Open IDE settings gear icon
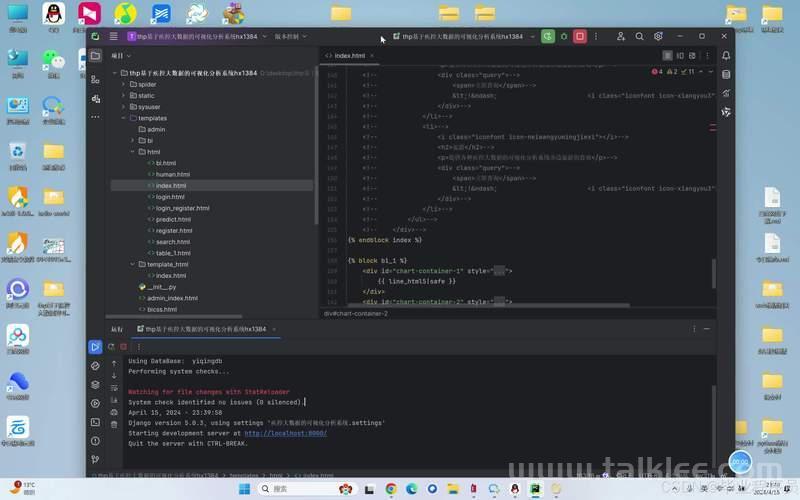800x500 pixels. (x=658, y=36)
